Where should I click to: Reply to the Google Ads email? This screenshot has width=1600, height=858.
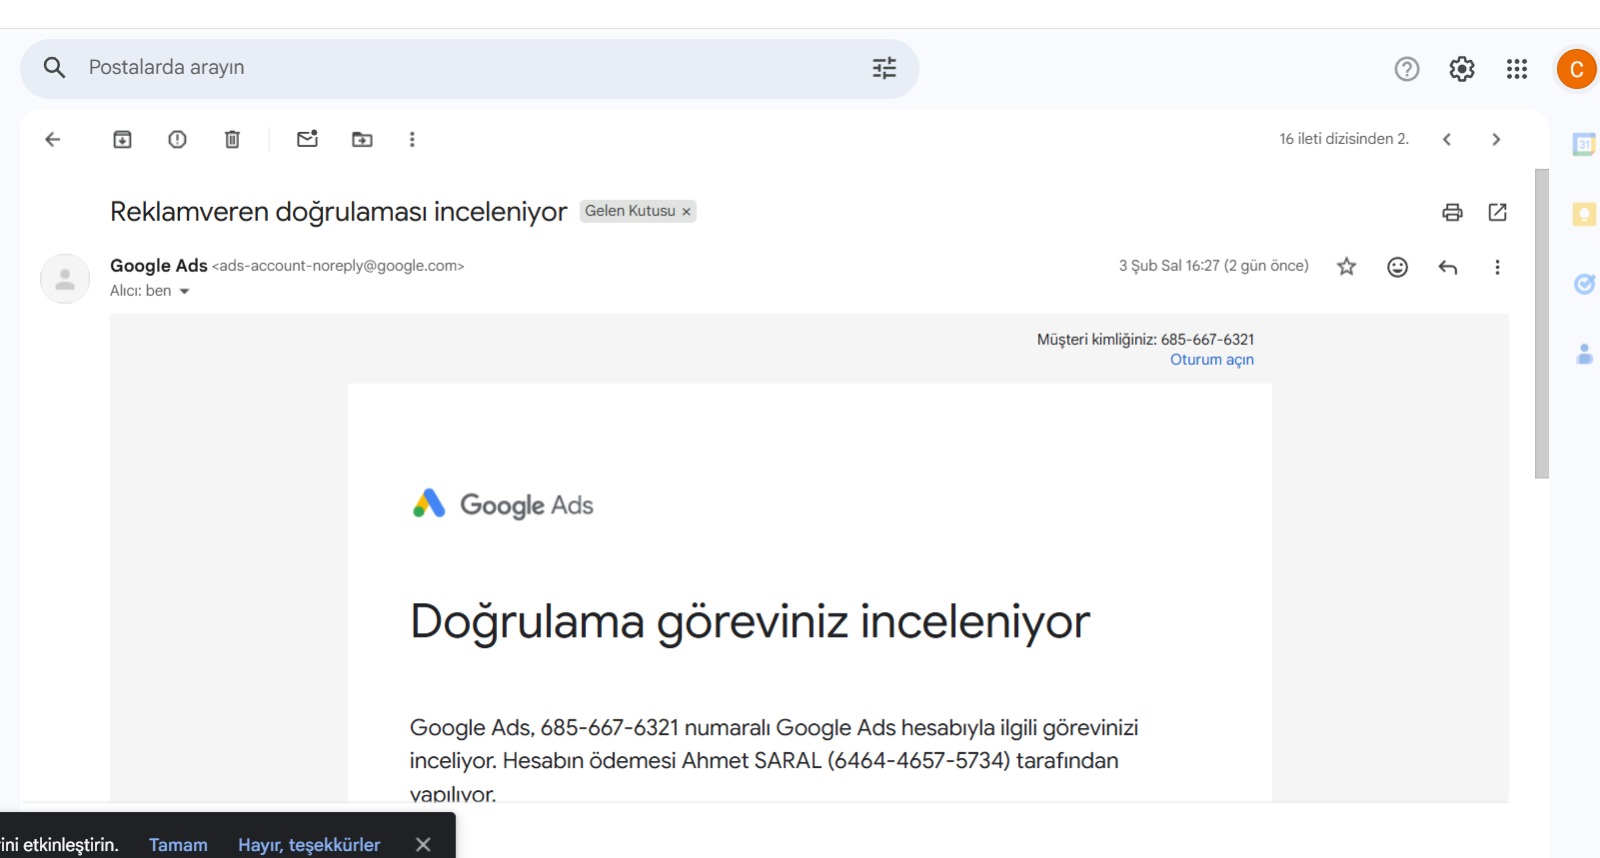1447,267
